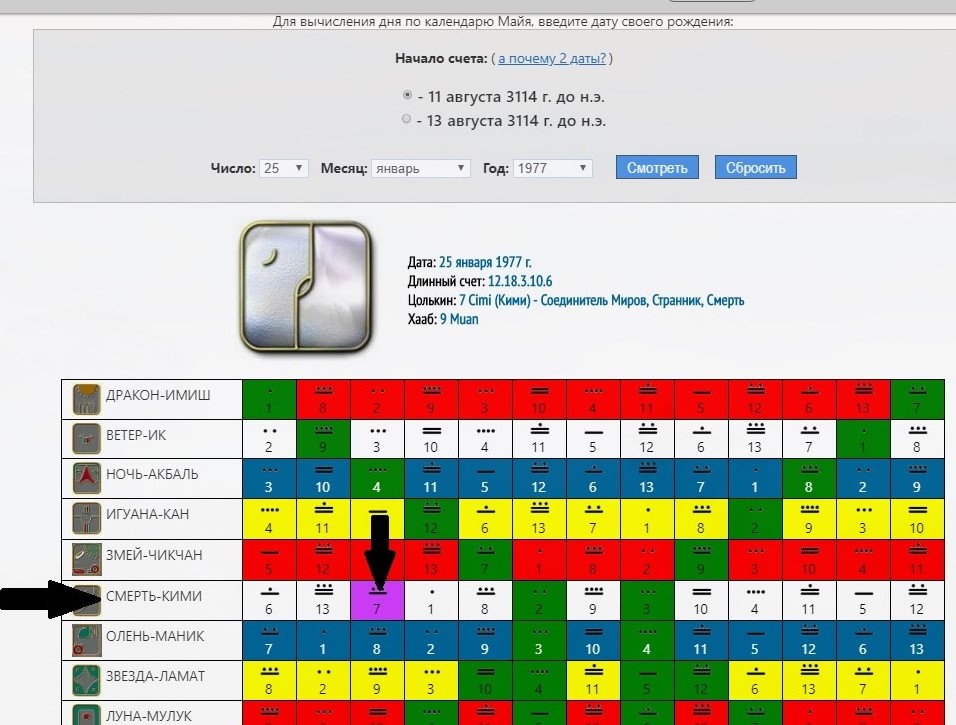
Task: Click the green cell 9 in Ветер-Ик row
Action: pos(323,439)
